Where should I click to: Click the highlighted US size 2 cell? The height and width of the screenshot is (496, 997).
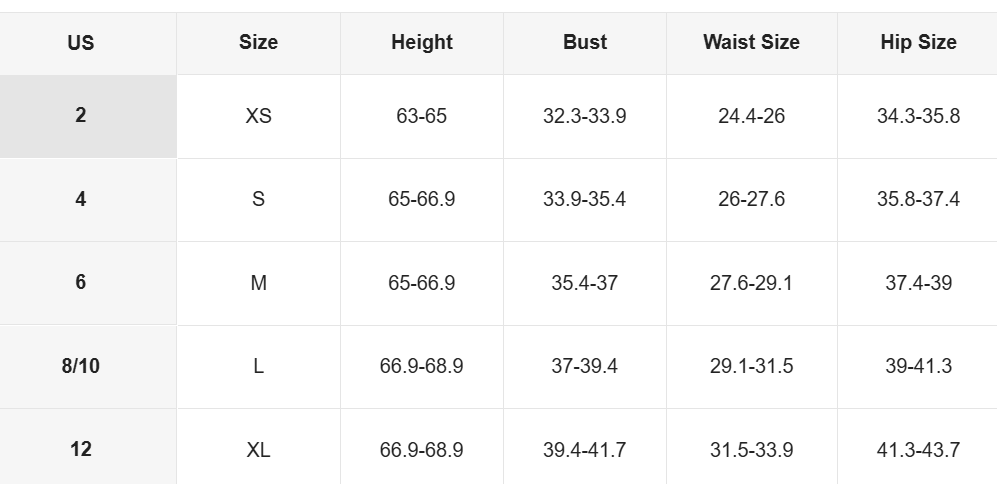(x=81, y=116)
